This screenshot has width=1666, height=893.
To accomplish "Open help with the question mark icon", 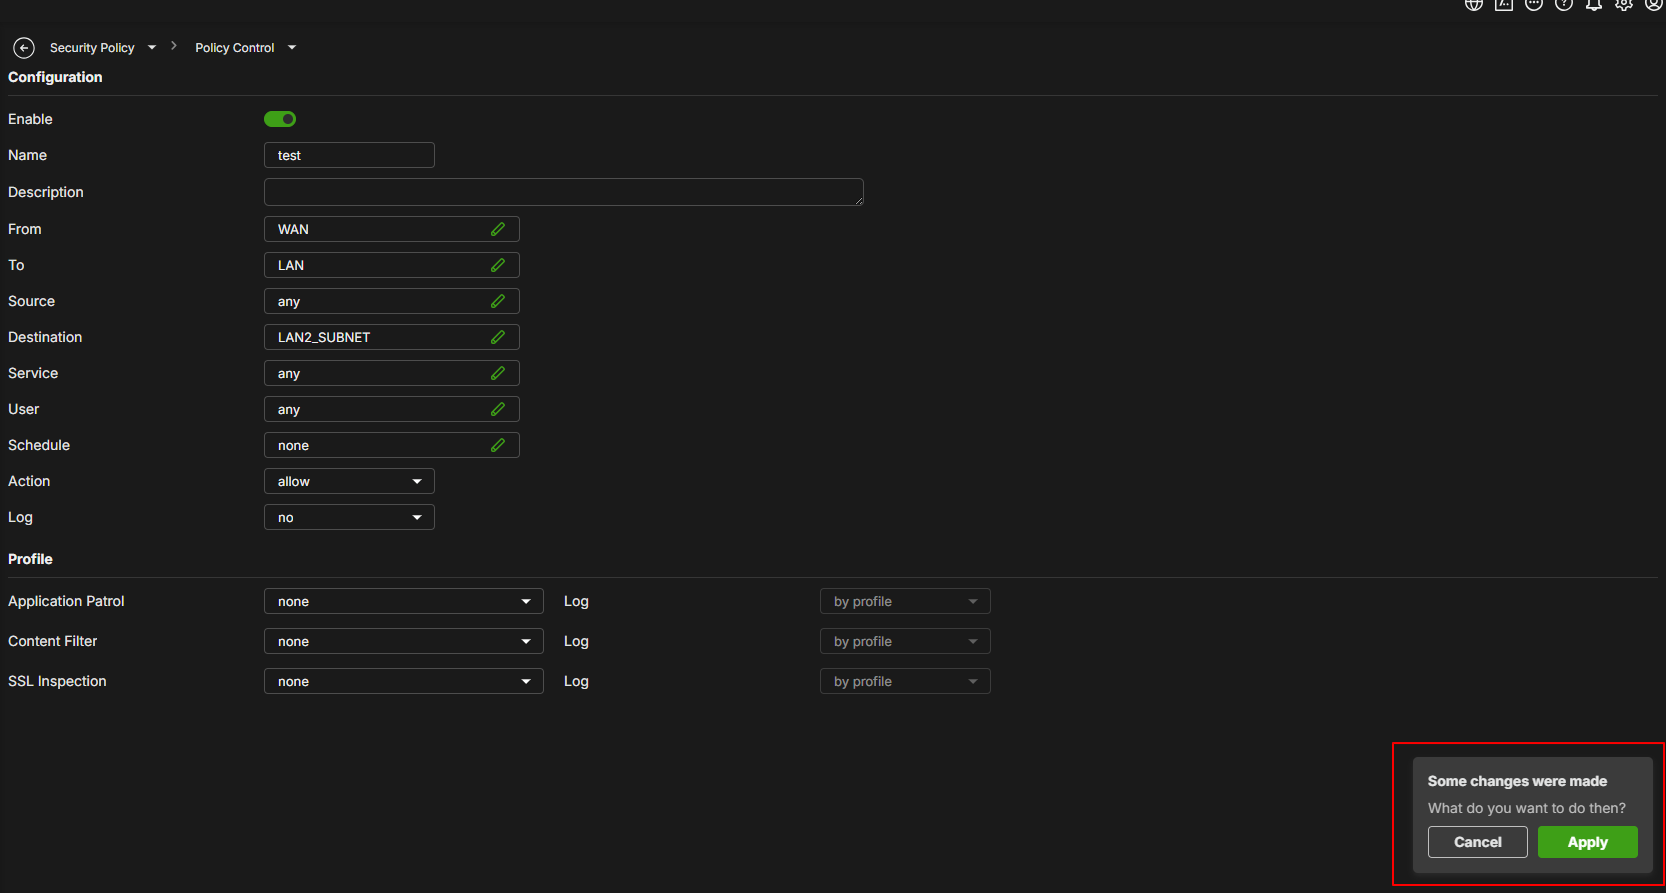I will [1564, 4].
